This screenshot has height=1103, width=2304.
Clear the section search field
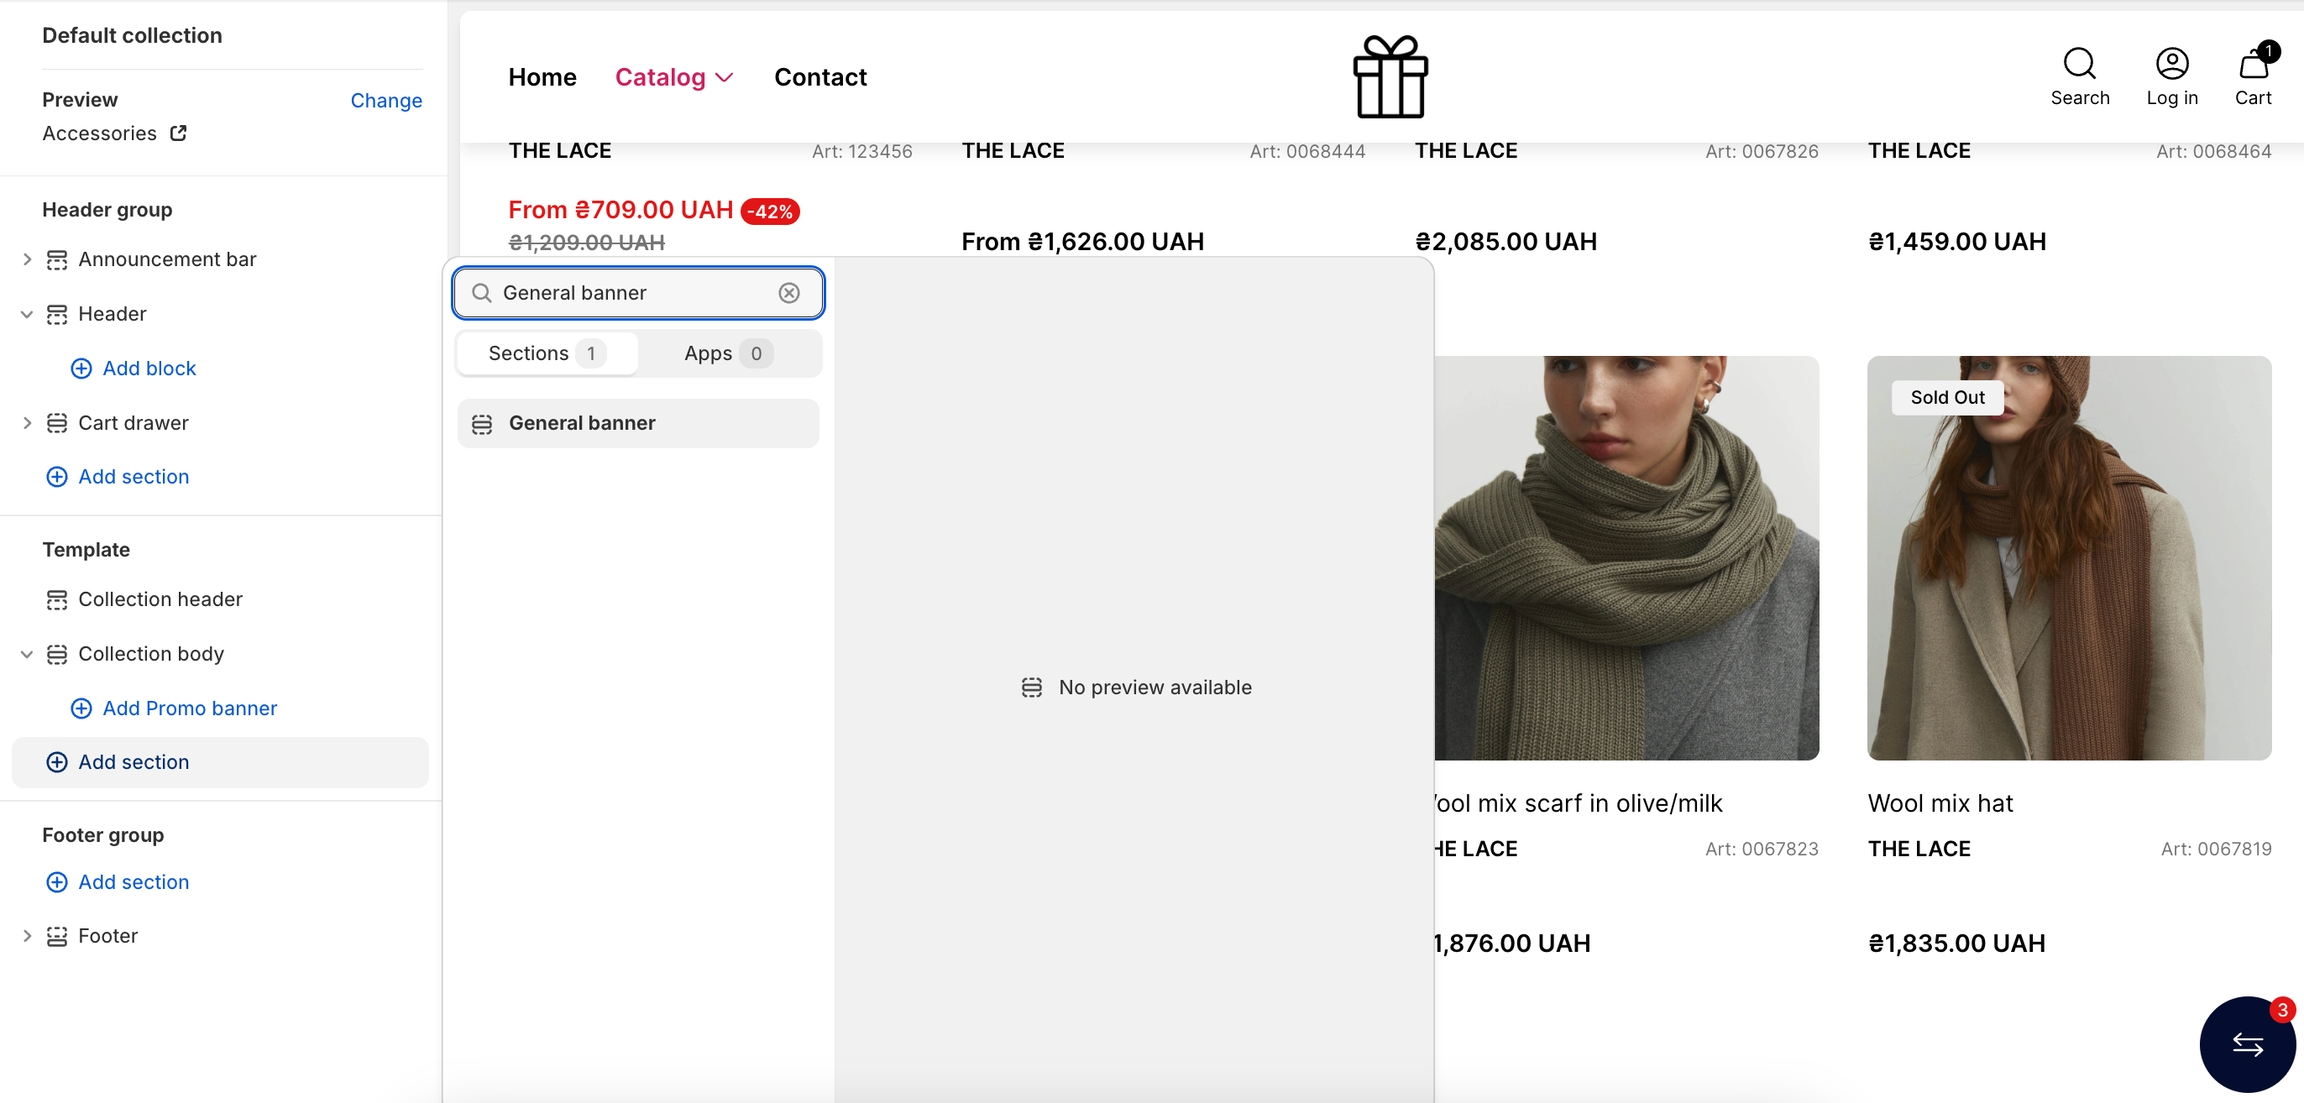789,293
